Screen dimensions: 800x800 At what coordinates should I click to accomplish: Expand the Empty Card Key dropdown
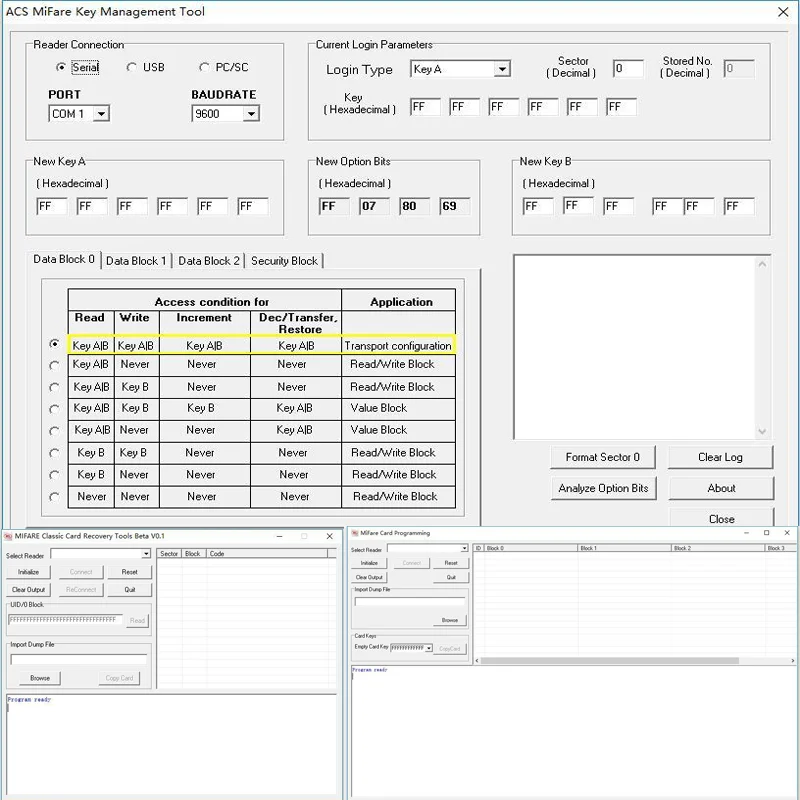(429, 648)
